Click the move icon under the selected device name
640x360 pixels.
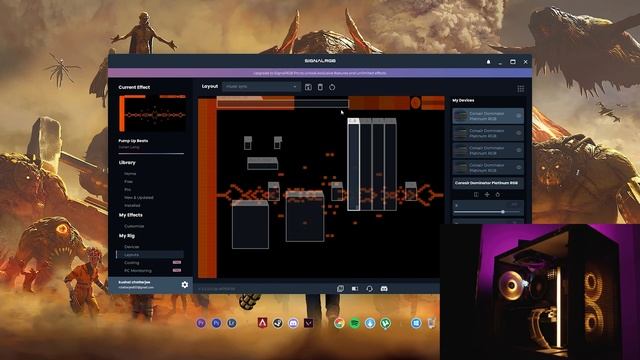(487, 195)
